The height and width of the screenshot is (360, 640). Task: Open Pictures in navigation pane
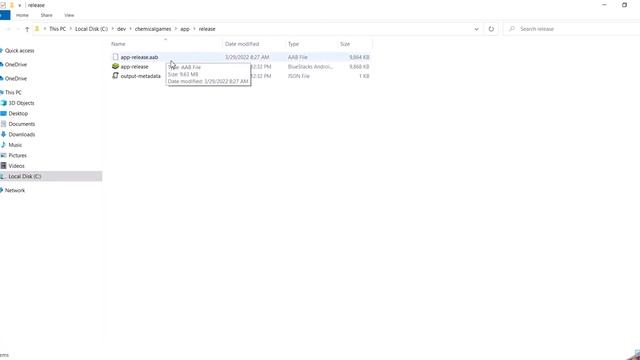click(x=18, y=156)
